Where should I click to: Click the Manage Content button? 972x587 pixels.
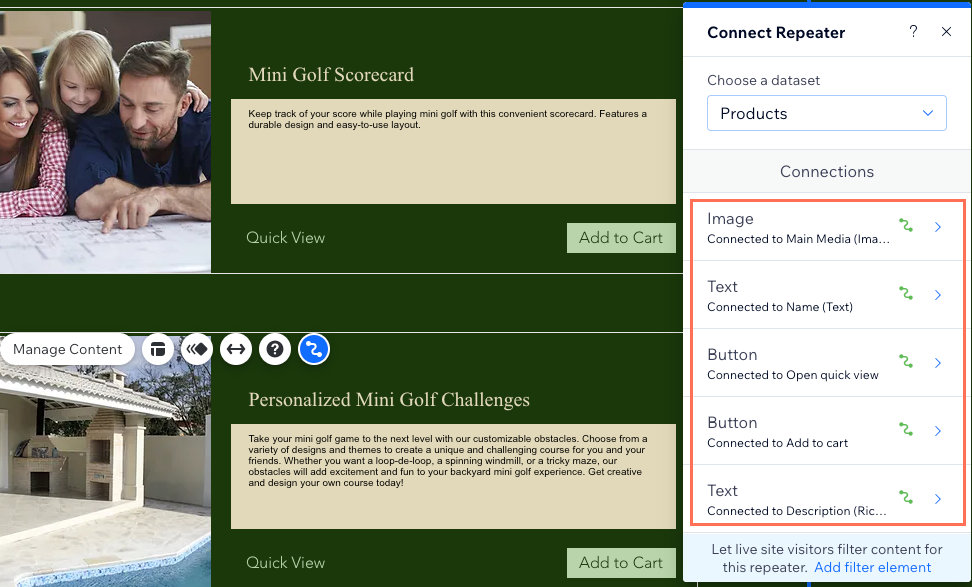coord(68,349)
